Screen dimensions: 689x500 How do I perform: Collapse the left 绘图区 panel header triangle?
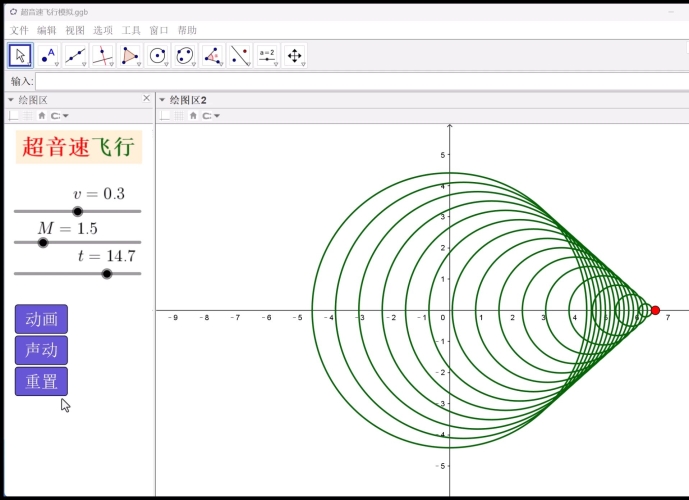click(11, 100)
